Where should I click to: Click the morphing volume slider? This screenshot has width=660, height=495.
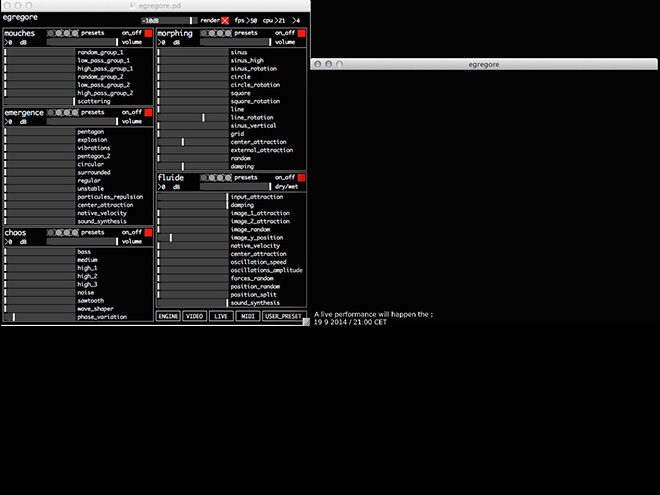[236, 42]
